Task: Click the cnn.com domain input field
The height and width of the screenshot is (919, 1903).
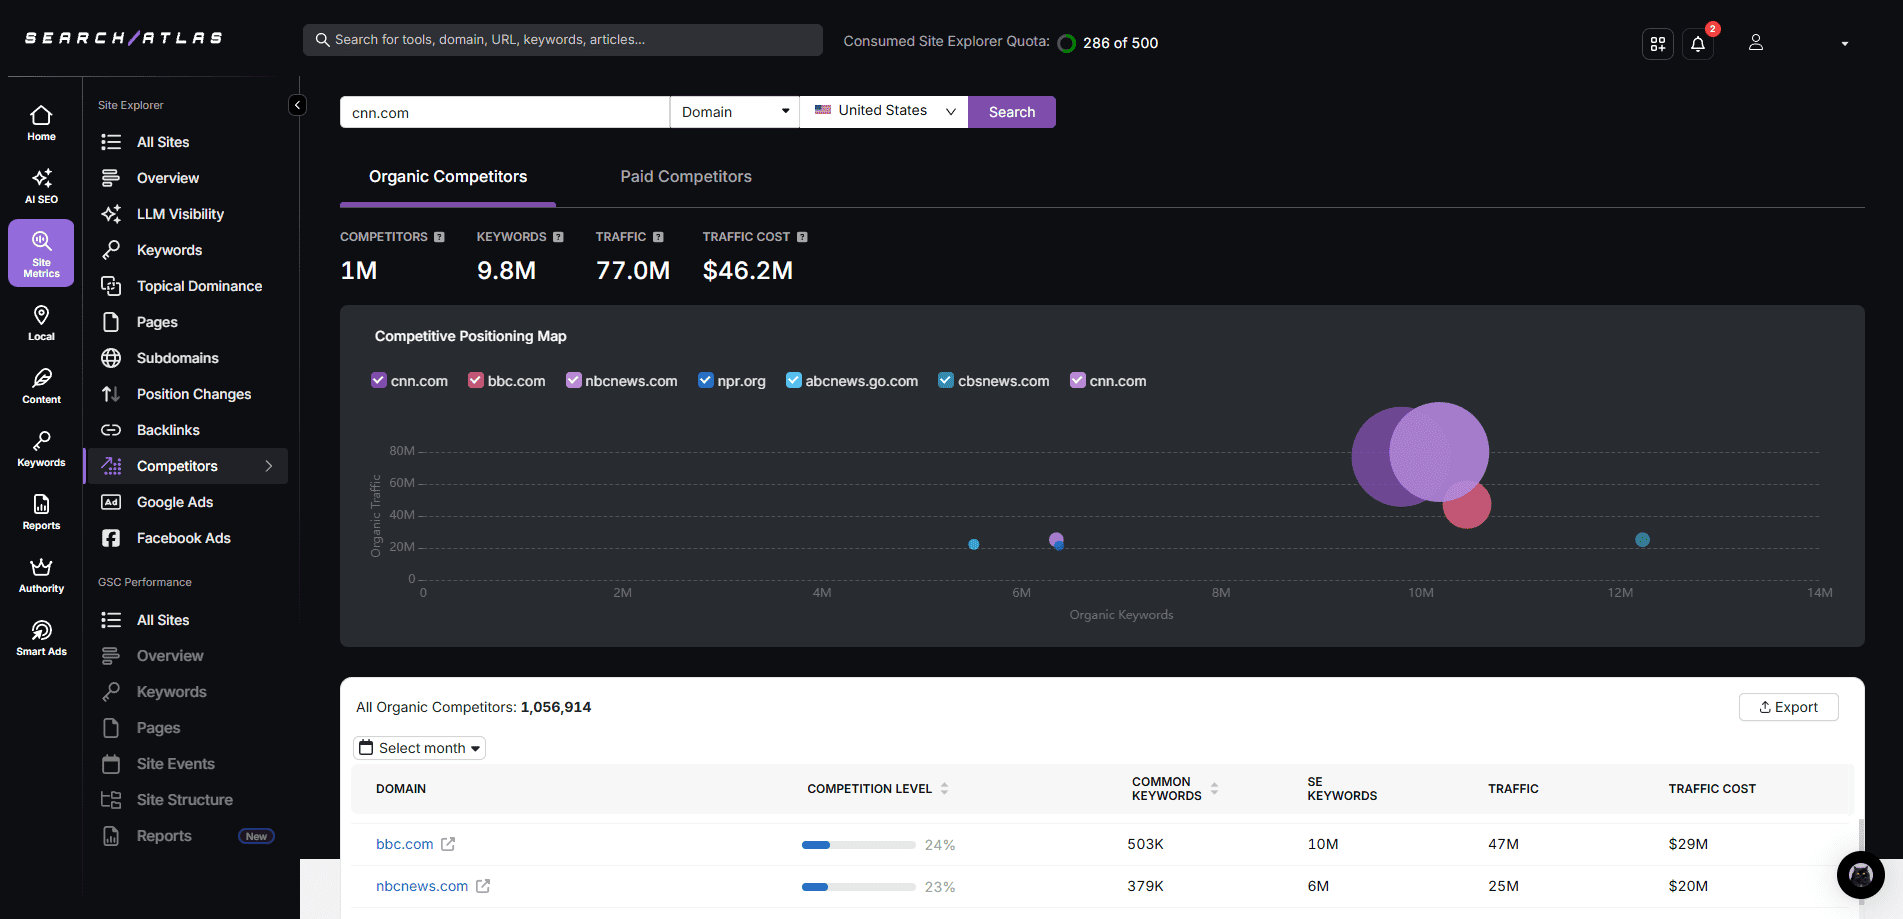Action: tap(505, 112)
